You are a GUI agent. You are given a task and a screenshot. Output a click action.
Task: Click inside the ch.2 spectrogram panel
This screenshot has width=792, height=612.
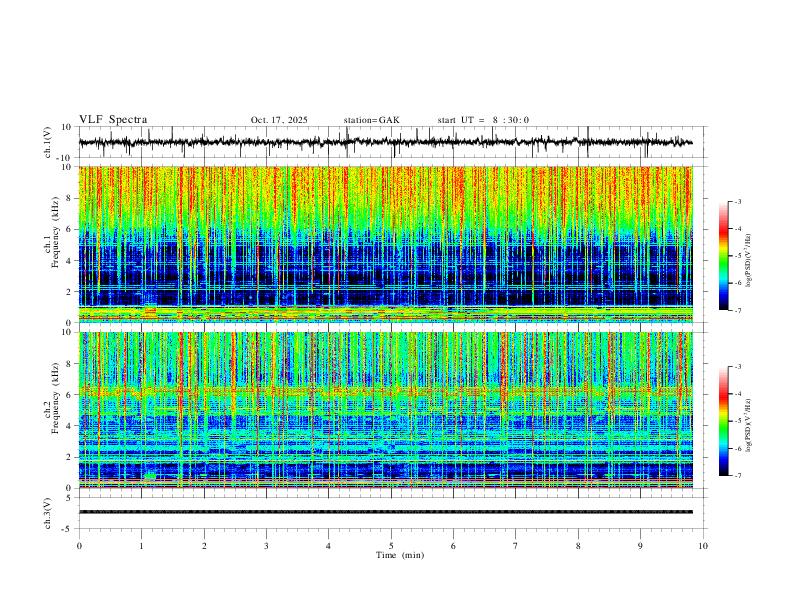[386, 410]
